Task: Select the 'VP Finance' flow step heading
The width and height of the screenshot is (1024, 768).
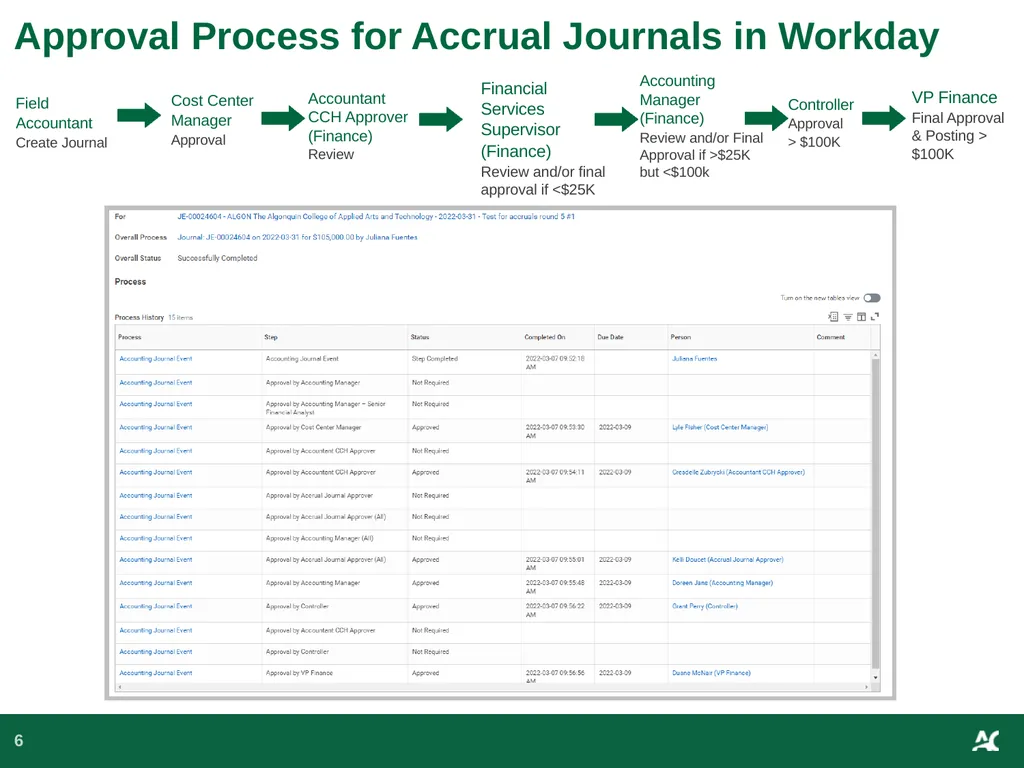Action: pos(954,97)
